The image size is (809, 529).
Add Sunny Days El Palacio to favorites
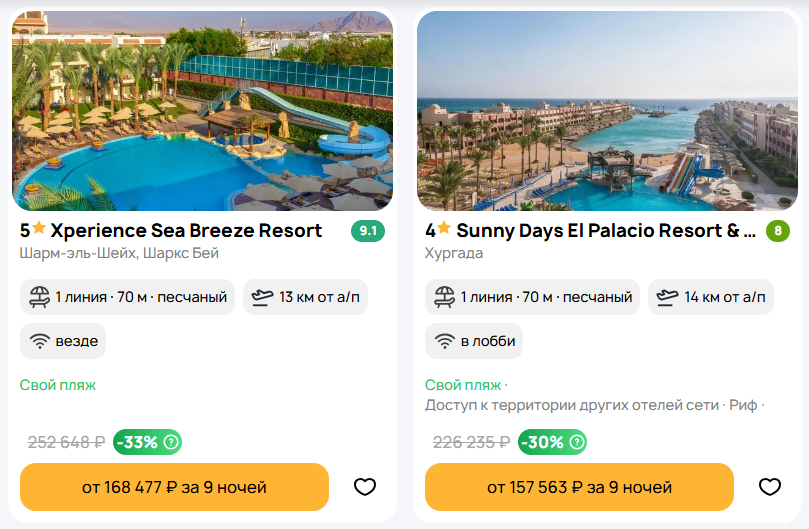coord(769,487)
